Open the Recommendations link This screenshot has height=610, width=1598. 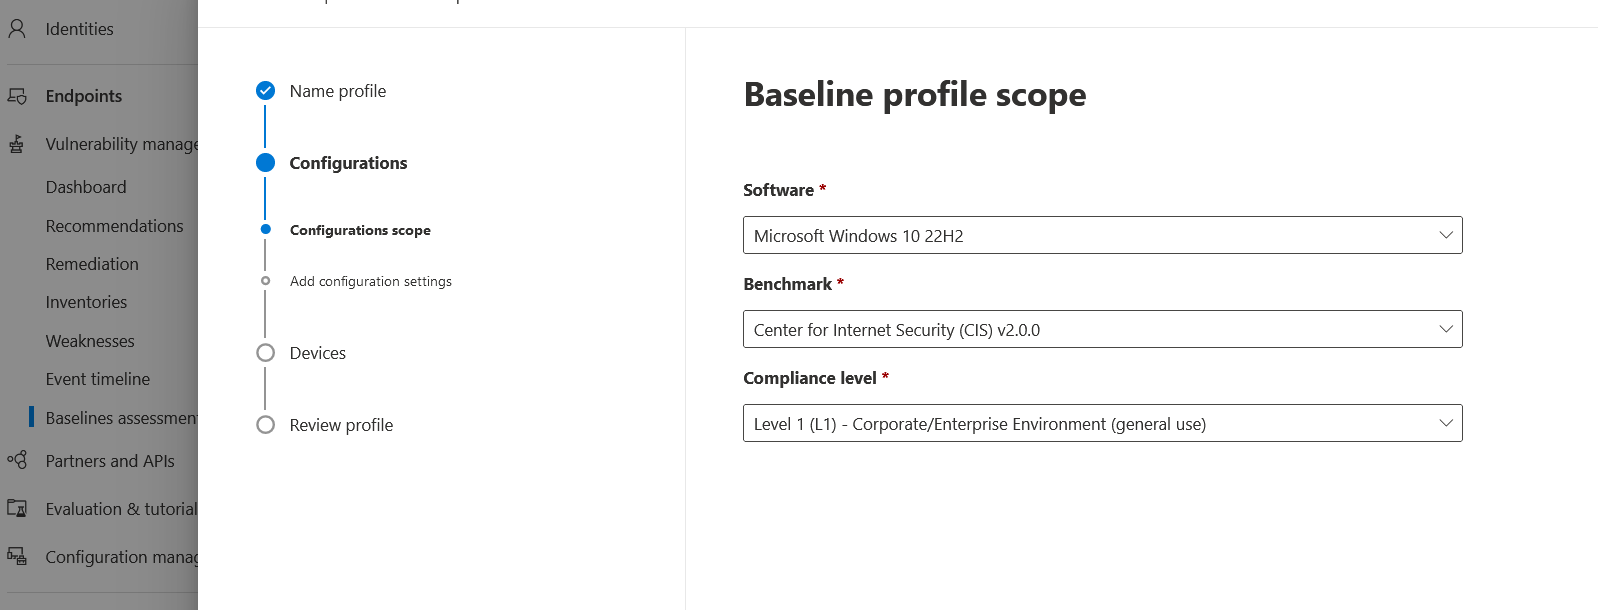pos(115,226)
